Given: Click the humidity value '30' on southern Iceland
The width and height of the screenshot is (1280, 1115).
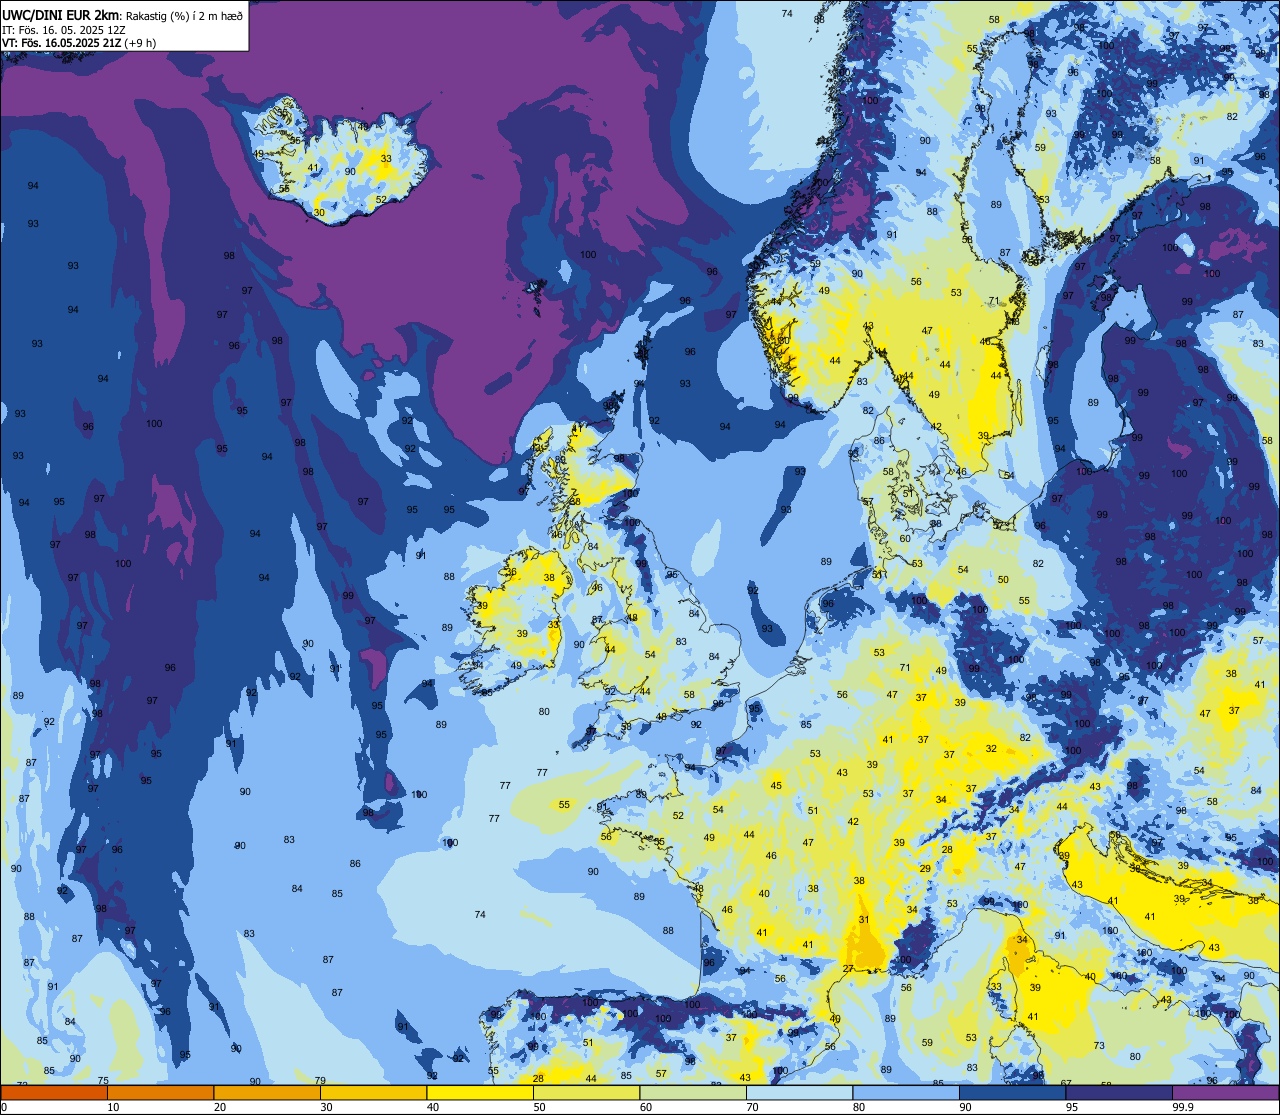Looking at the screenshot, I should tap(319, 212).
